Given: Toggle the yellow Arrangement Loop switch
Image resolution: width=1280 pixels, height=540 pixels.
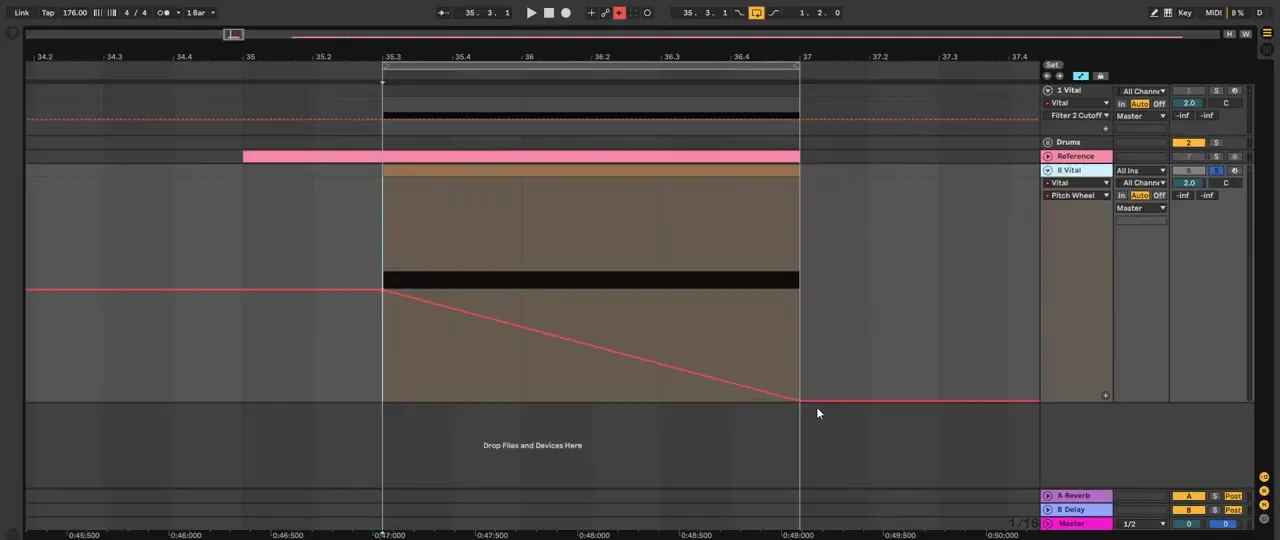Looking at the screenshot, I should (x=756, y=13).
